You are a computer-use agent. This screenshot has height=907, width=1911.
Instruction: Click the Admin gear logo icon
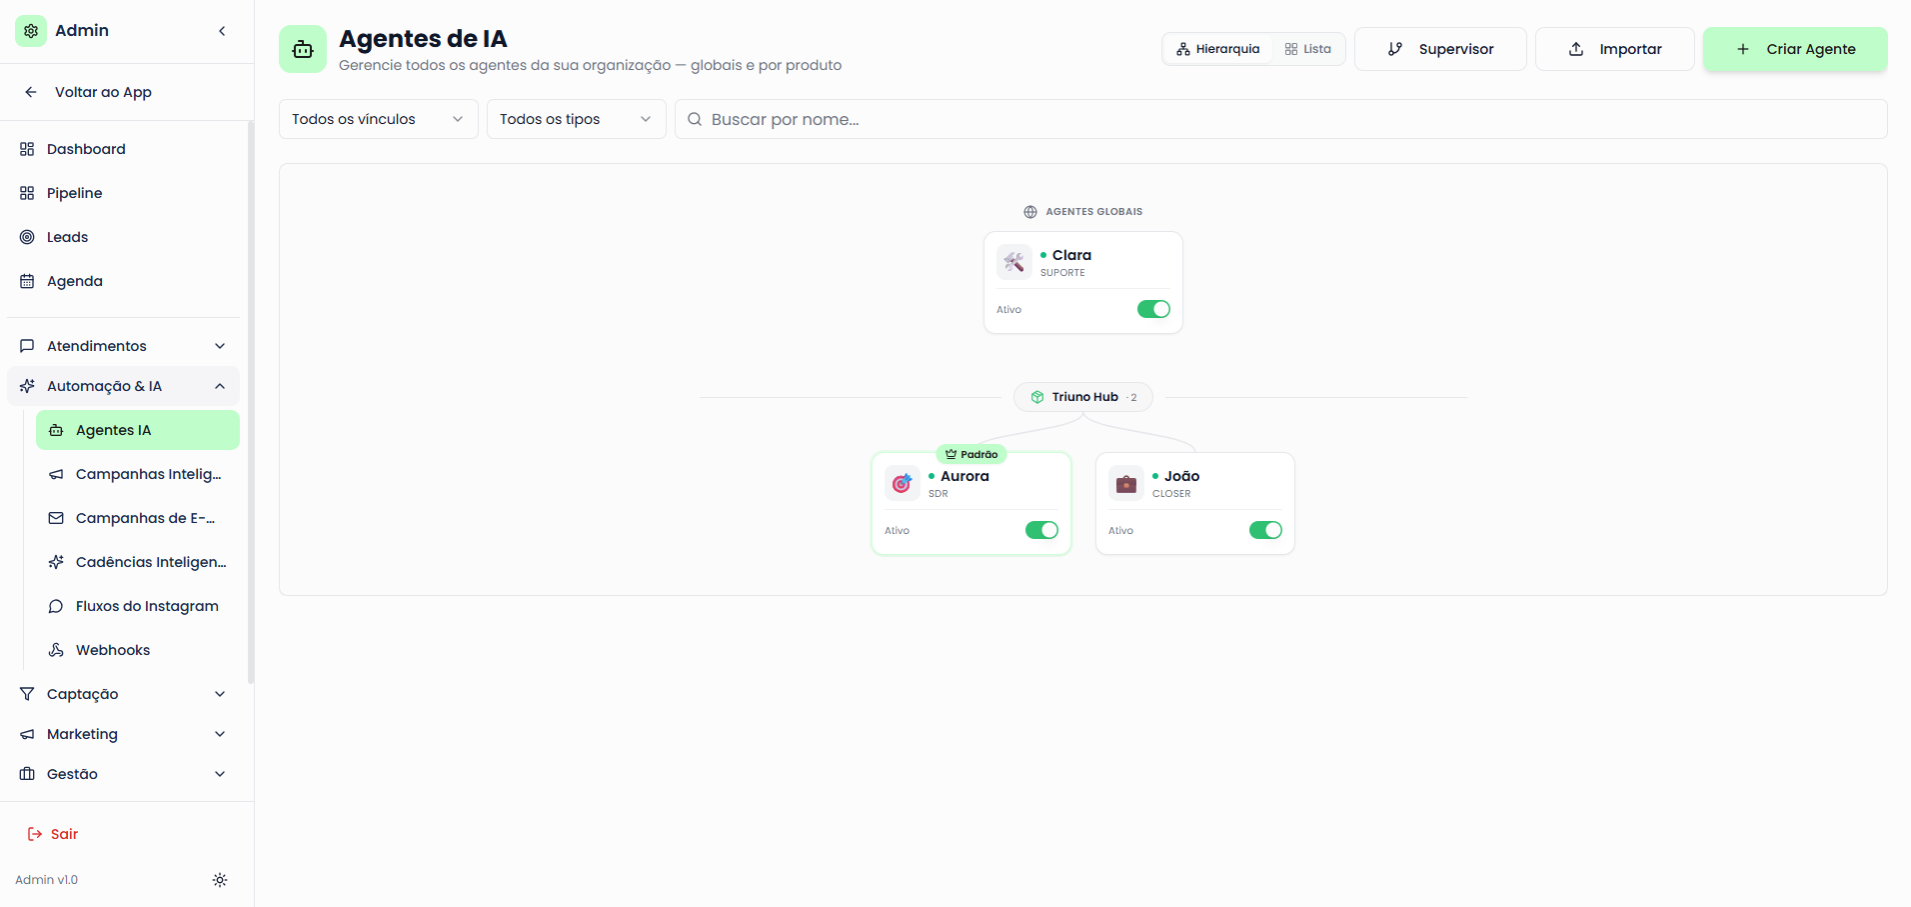click(31, 31)
